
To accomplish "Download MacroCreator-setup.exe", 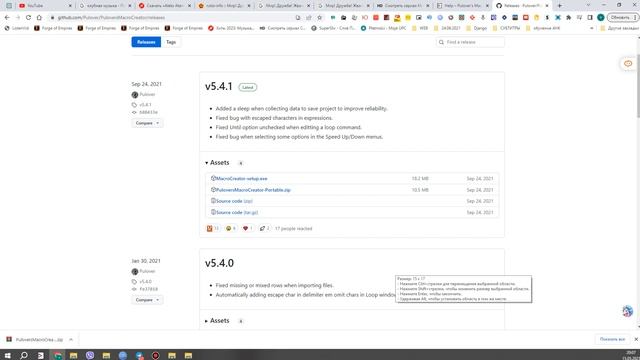I will coord(241,179).
